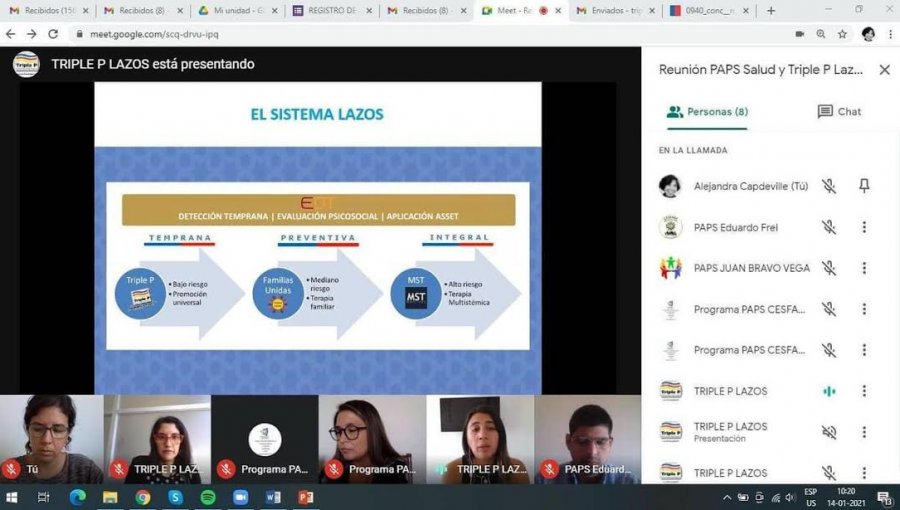Viewport: 900px width, 510px height.
Task: Open Google Chrome from the taskbar
Action: (x=143, y=497)
